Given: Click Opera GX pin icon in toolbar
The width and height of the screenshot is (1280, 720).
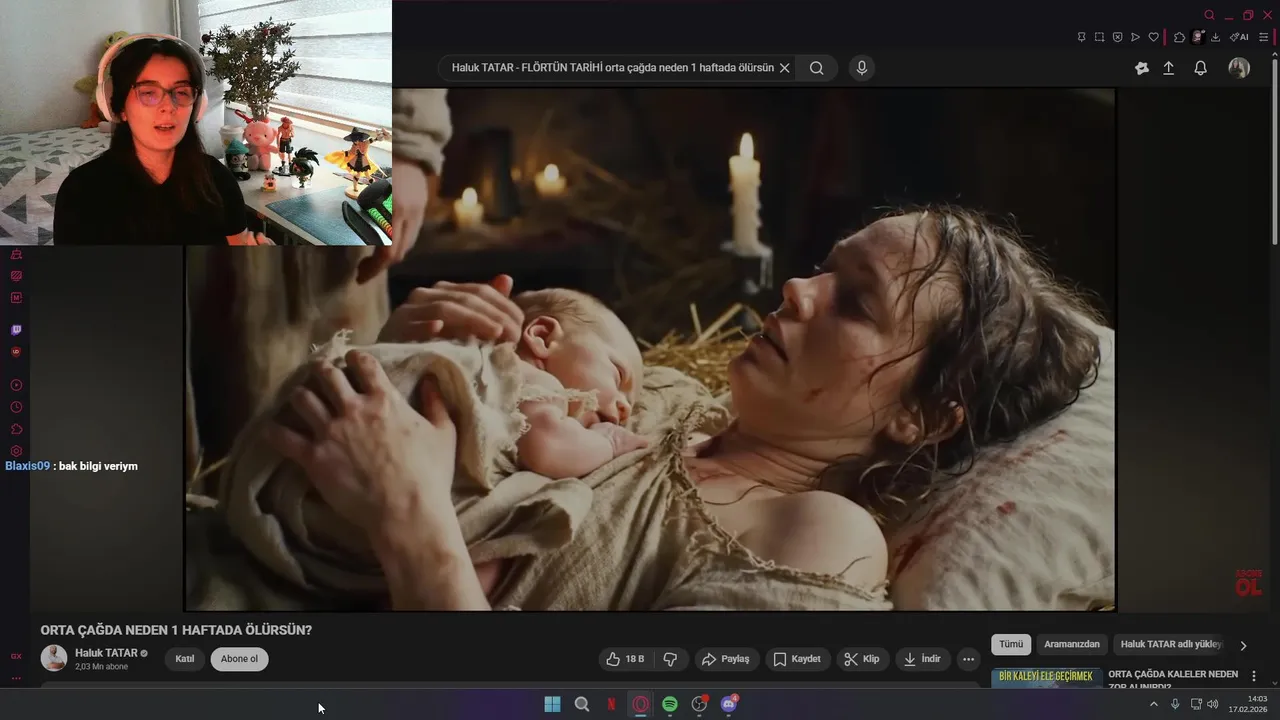Looking at the screenshot, I should [1082, 37].
